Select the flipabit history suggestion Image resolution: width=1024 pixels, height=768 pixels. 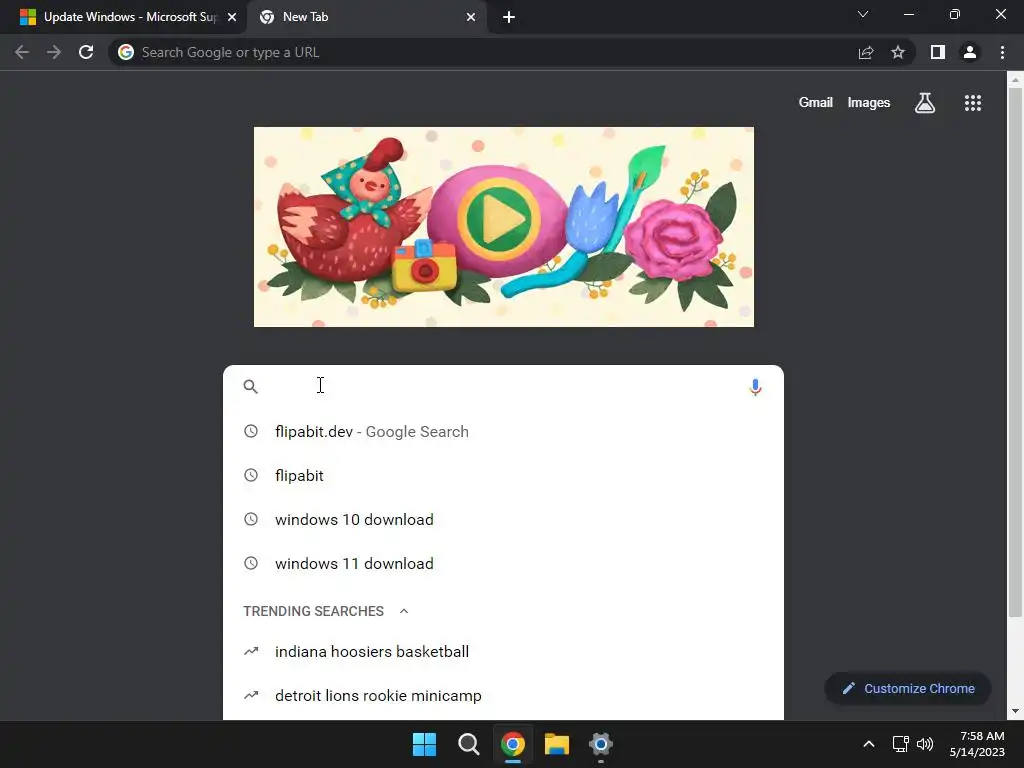coord(503,475)
